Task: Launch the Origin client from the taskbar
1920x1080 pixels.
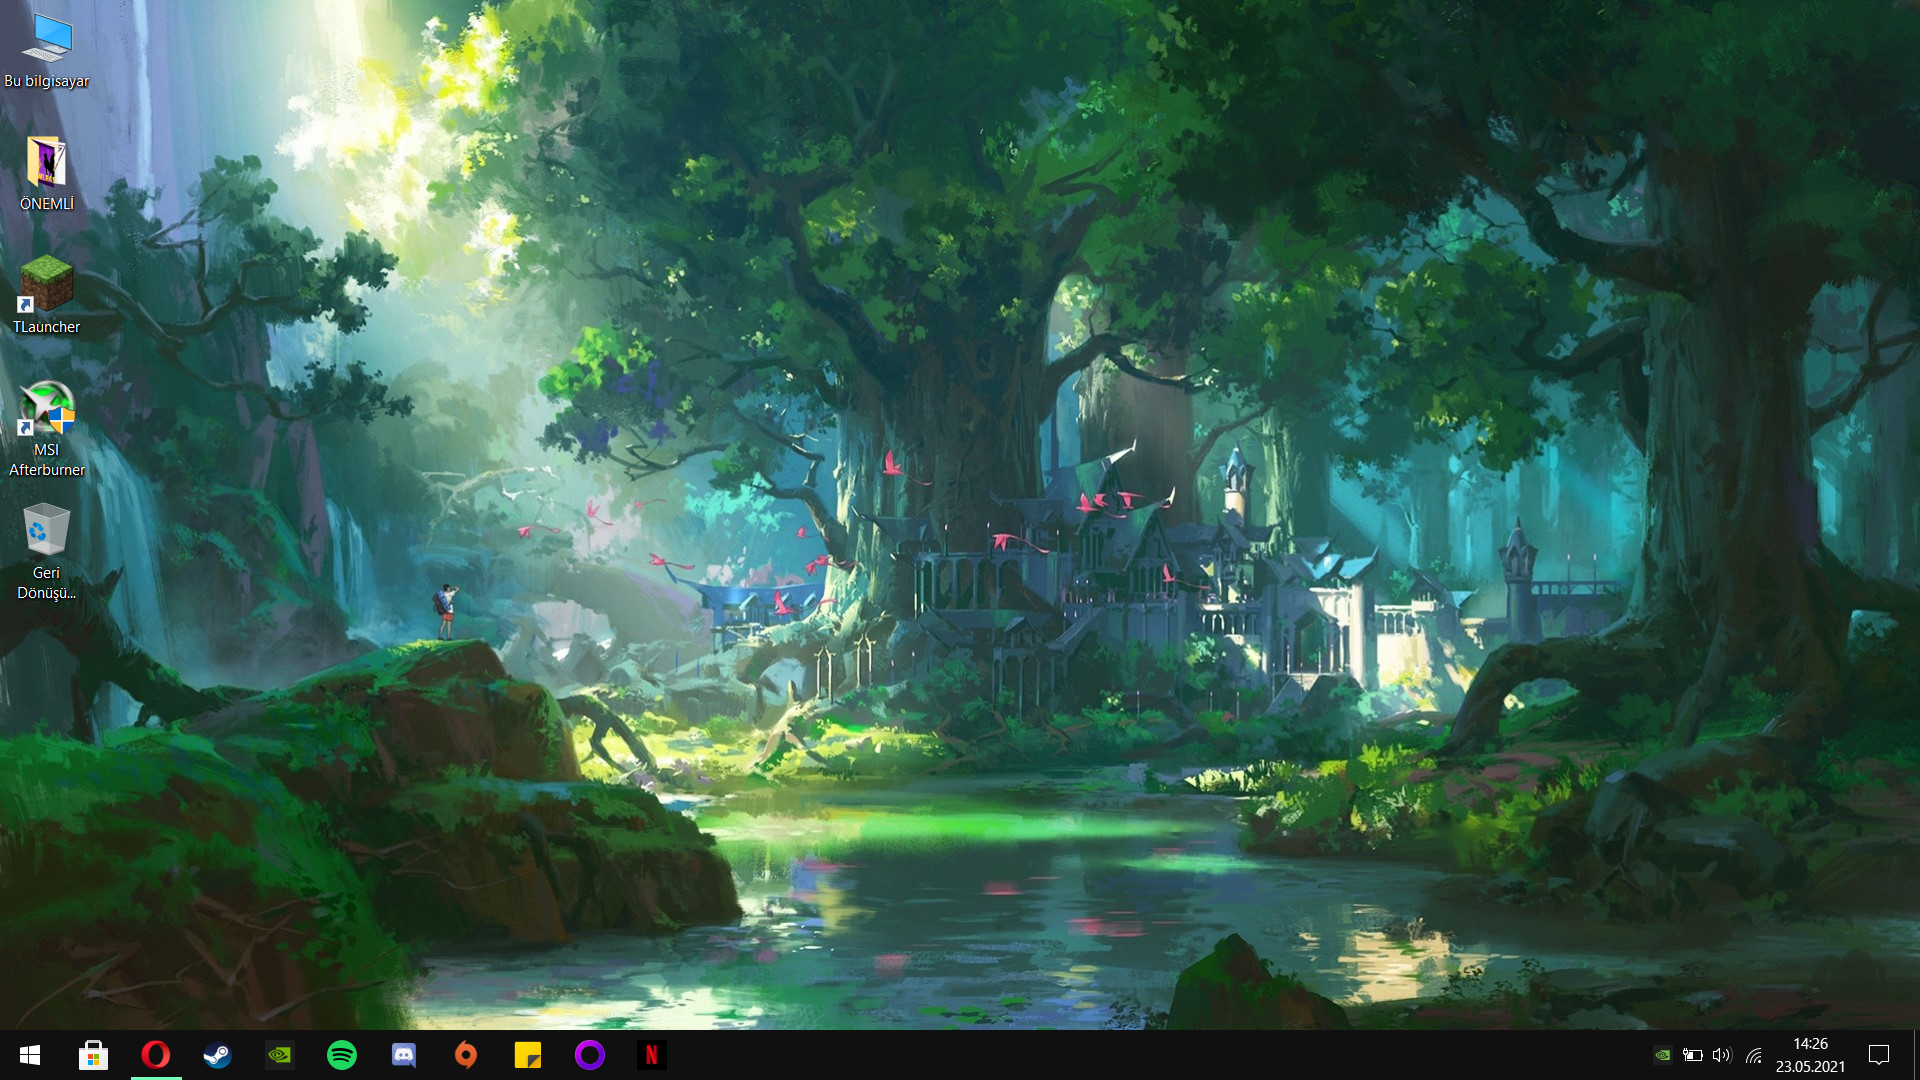Action: (465, 1055)
